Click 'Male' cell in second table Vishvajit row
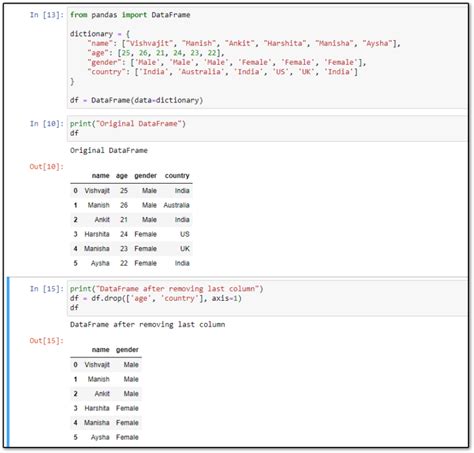 click(131, 365)
